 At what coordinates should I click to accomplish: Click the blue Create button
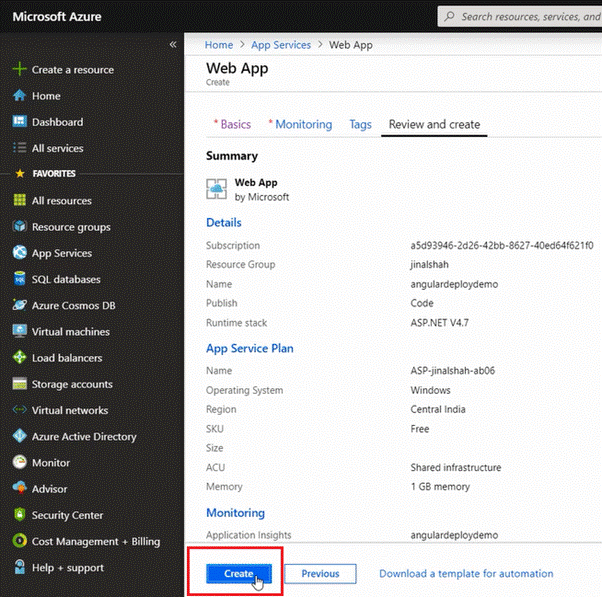tap(239, 574)
